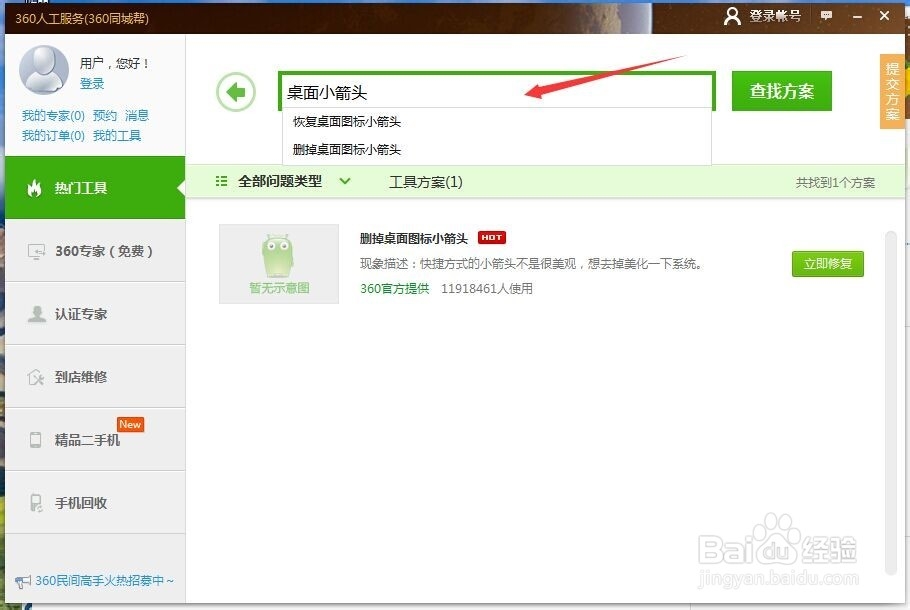Switch to 工具方案(1) tab

pyautogui.click(x=425, y=182)
